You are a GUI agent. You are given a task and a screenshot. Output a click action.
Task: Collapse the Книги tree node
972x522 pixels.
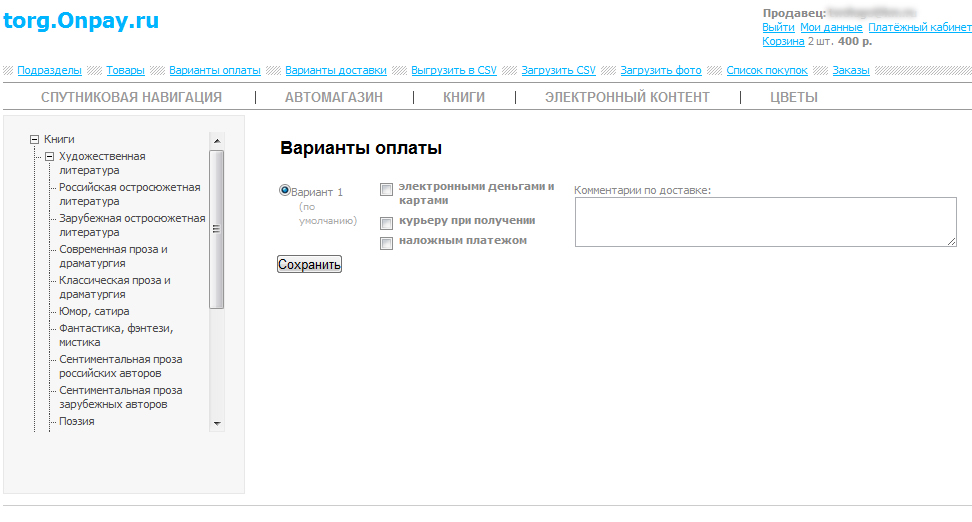[x=35, y=140]
